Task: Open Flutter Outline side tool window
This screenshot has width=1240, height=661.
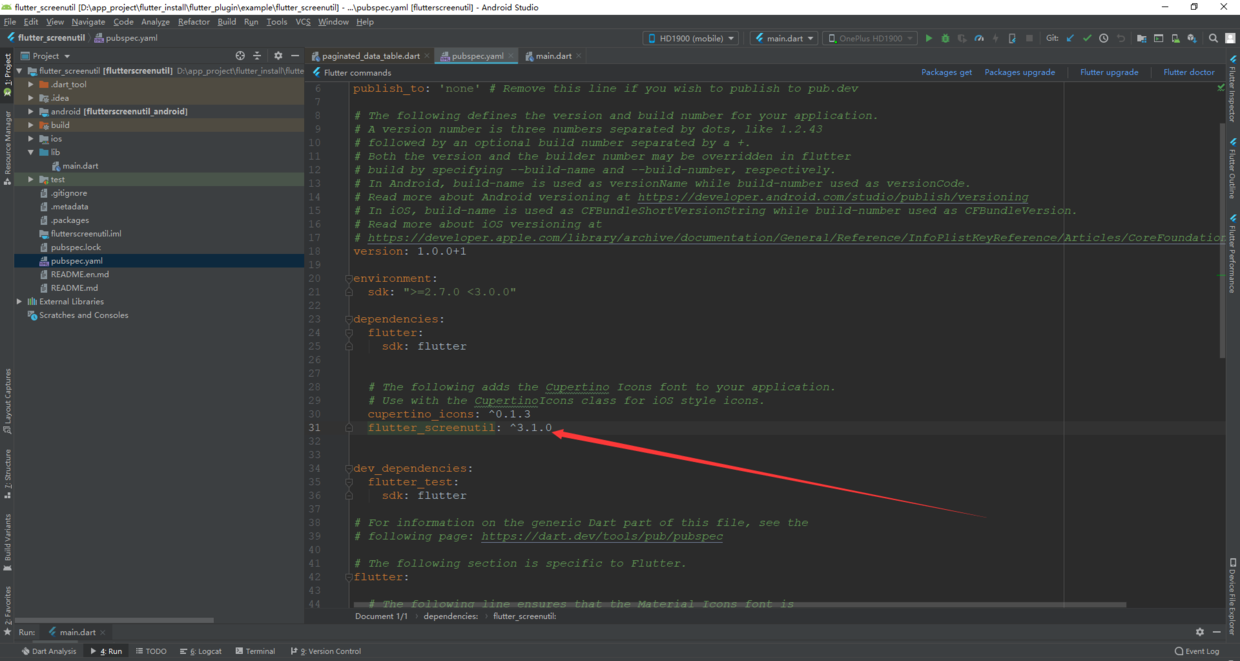Action: [1232, 169]
